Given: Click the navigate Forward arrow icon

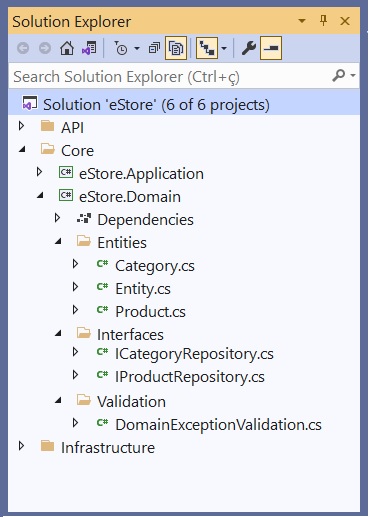Looking at the screenshot, I should click(x=45, y=48).
